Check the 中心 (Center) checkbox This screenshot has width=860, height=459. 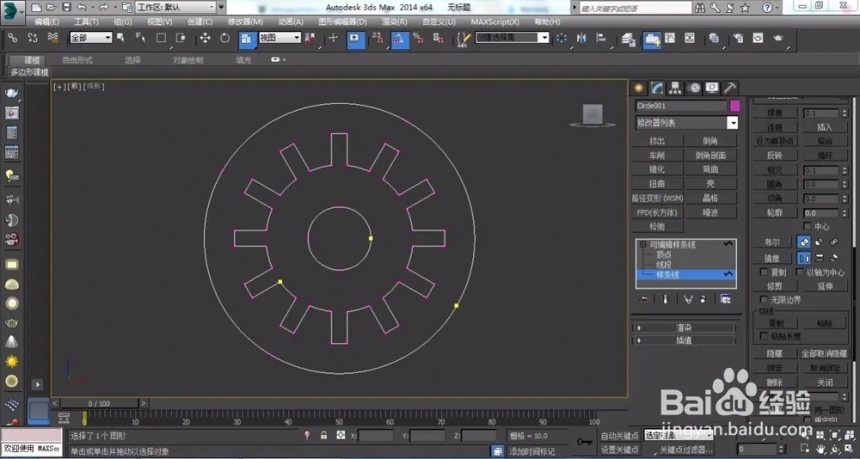pos(807,226)
